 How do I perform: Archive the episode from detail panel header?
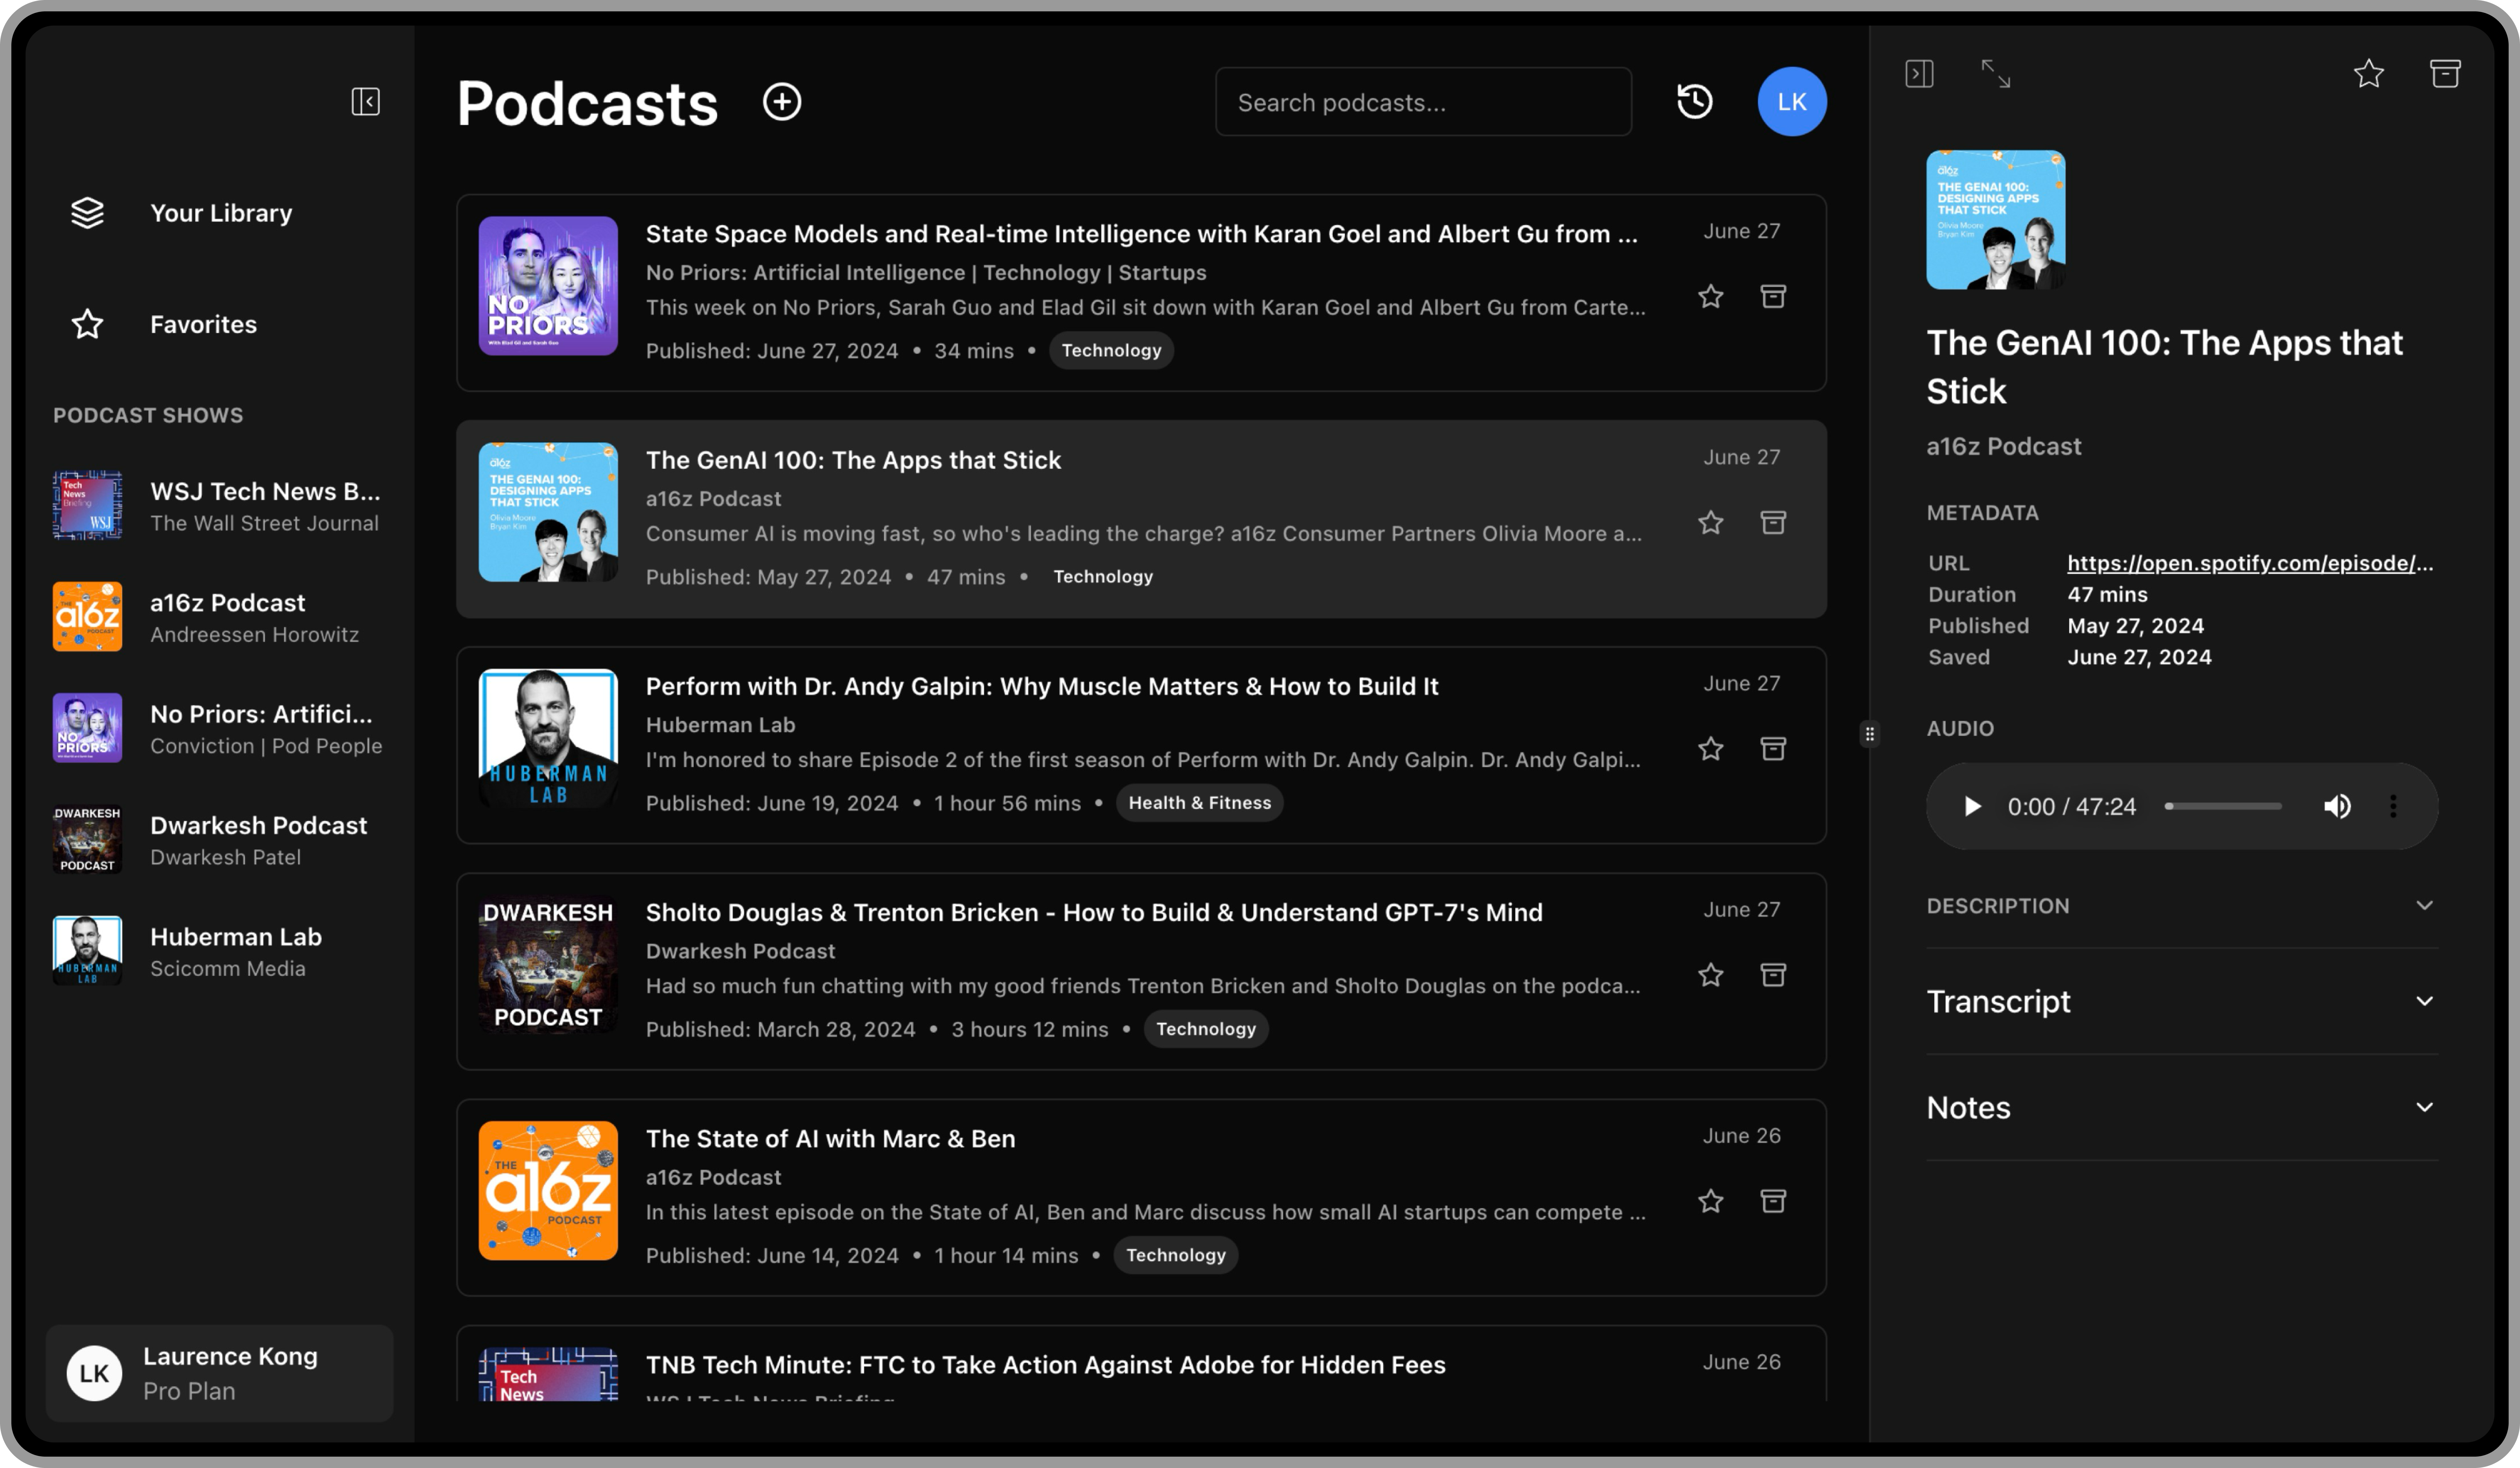coord(2445,73)
